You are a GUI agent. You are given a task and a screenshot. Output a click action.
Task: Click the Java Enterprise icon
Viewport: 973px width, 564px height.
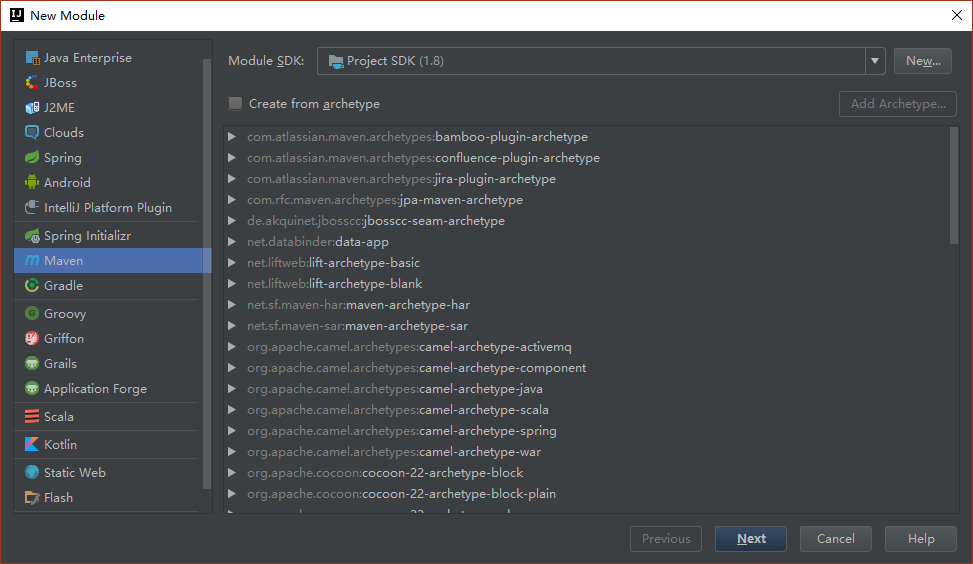click(32, 58)
